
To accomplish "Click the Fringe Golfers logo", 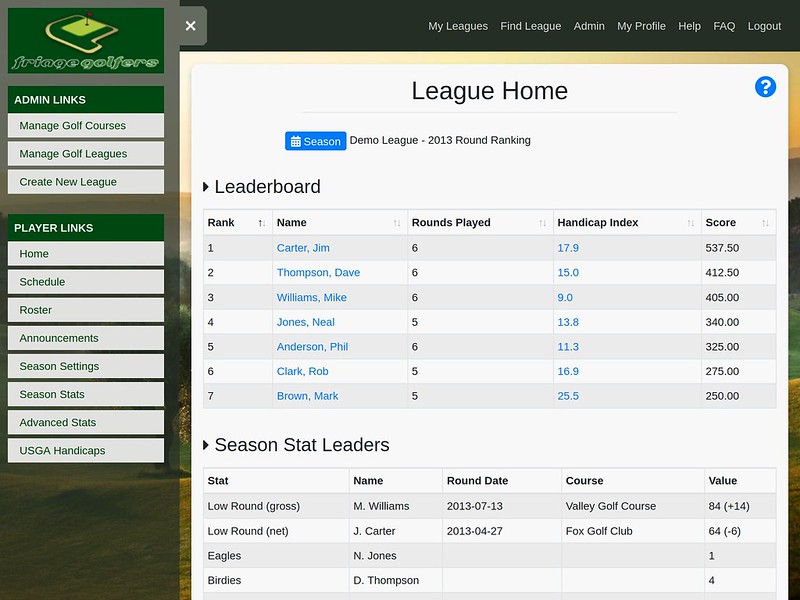I will click(85, 40).
